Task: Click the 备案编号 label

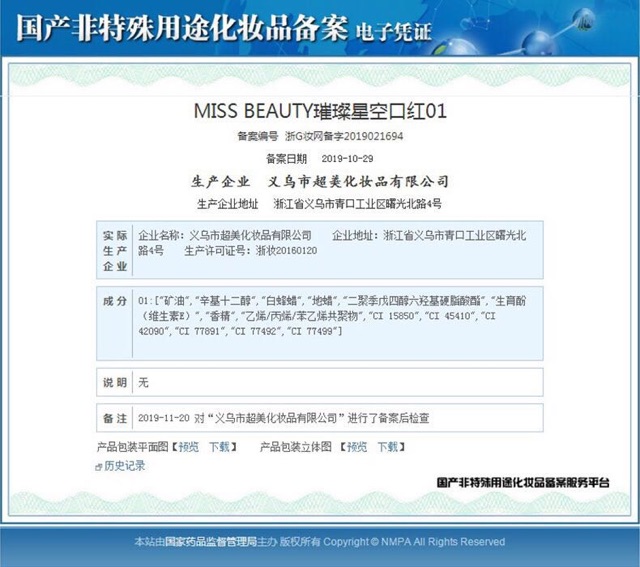Action: click(x=258, y=136)
